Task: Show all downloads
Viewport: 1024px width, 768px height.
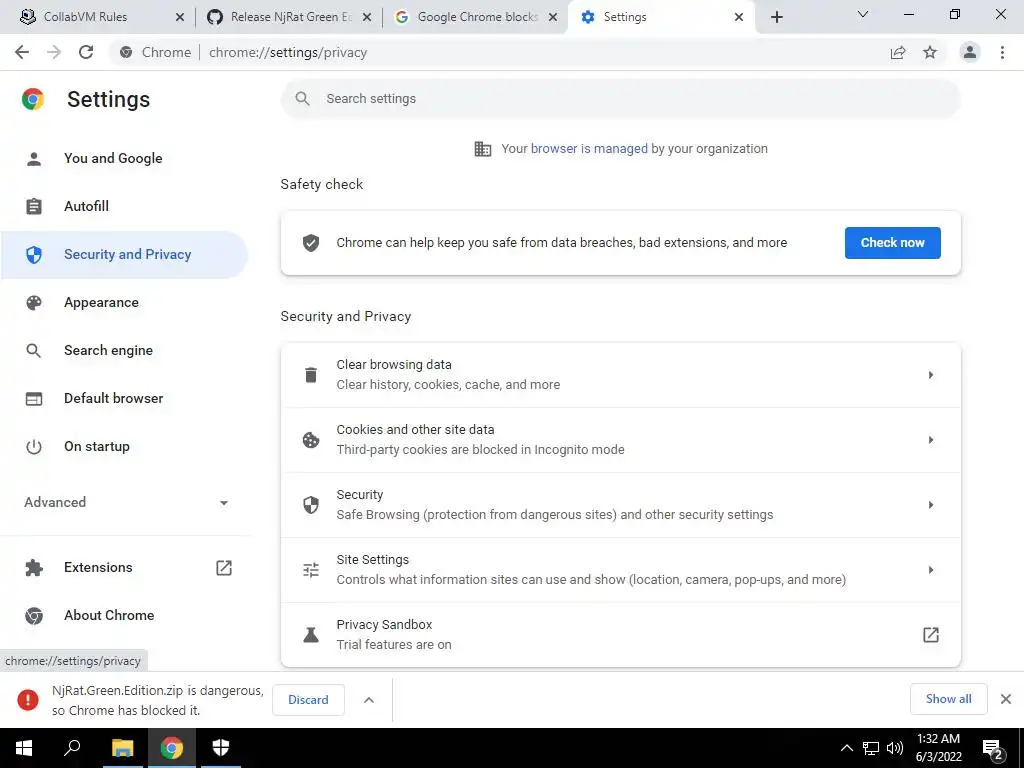Action: [x=948, y=699]
